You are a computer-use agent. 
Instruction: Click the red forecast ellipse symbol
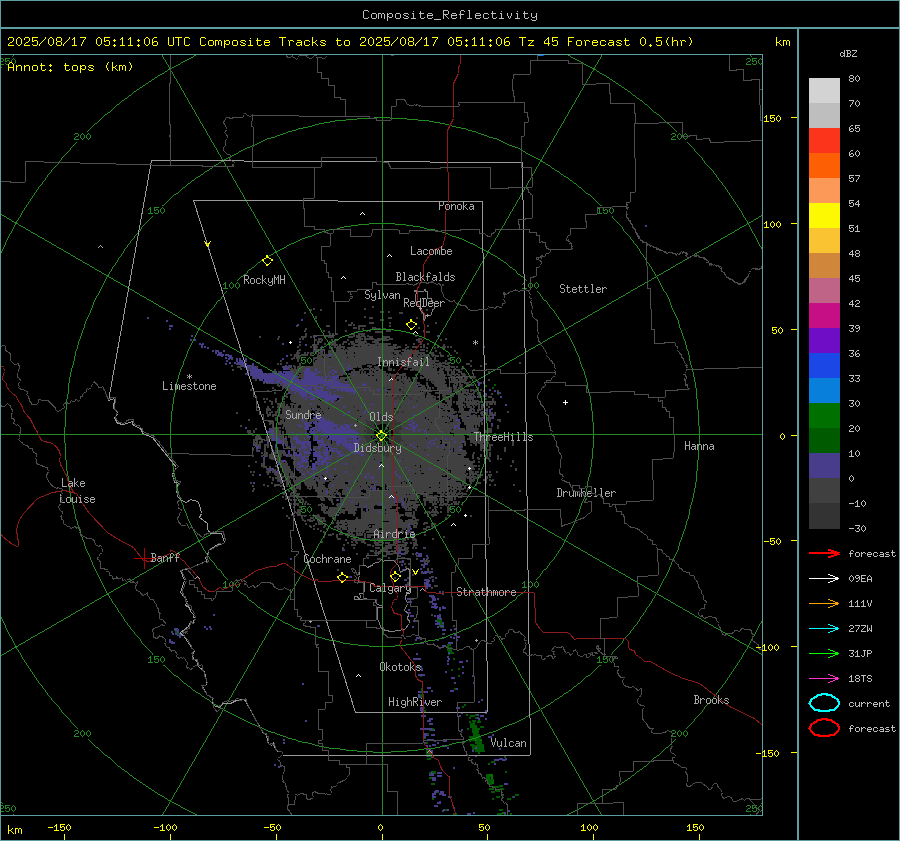(824, 728)
